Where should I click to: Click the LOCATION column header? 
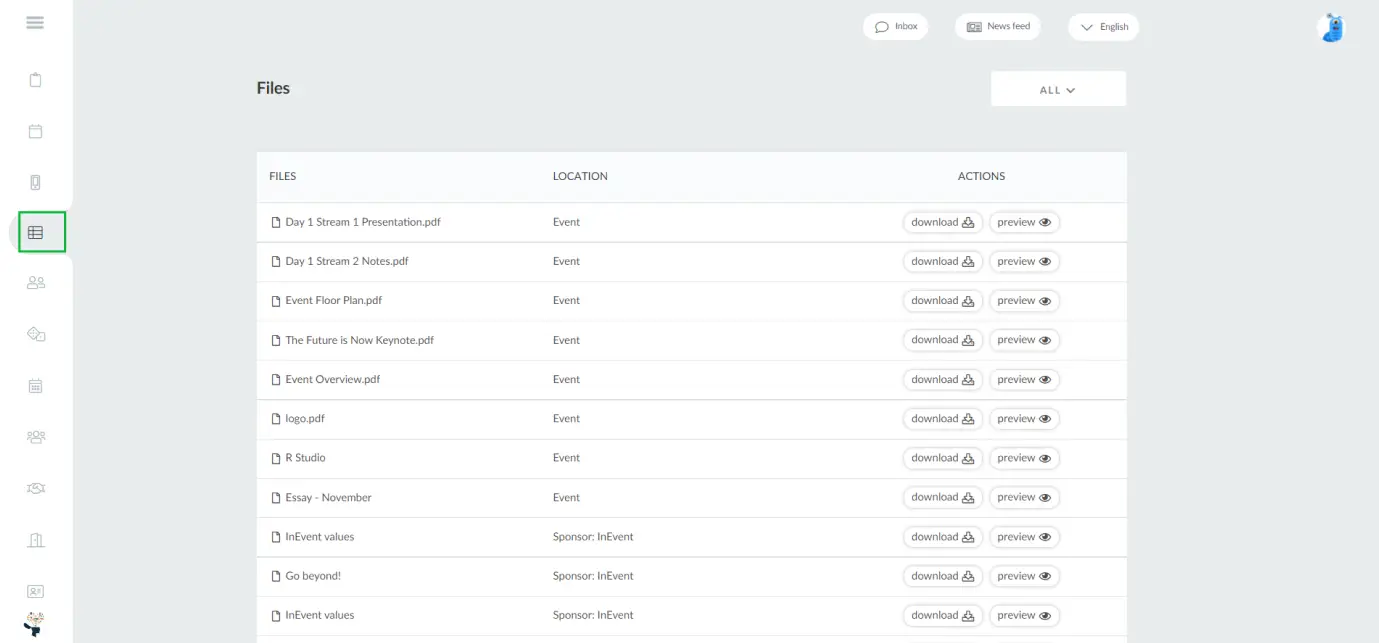click(x=580, y=176)
